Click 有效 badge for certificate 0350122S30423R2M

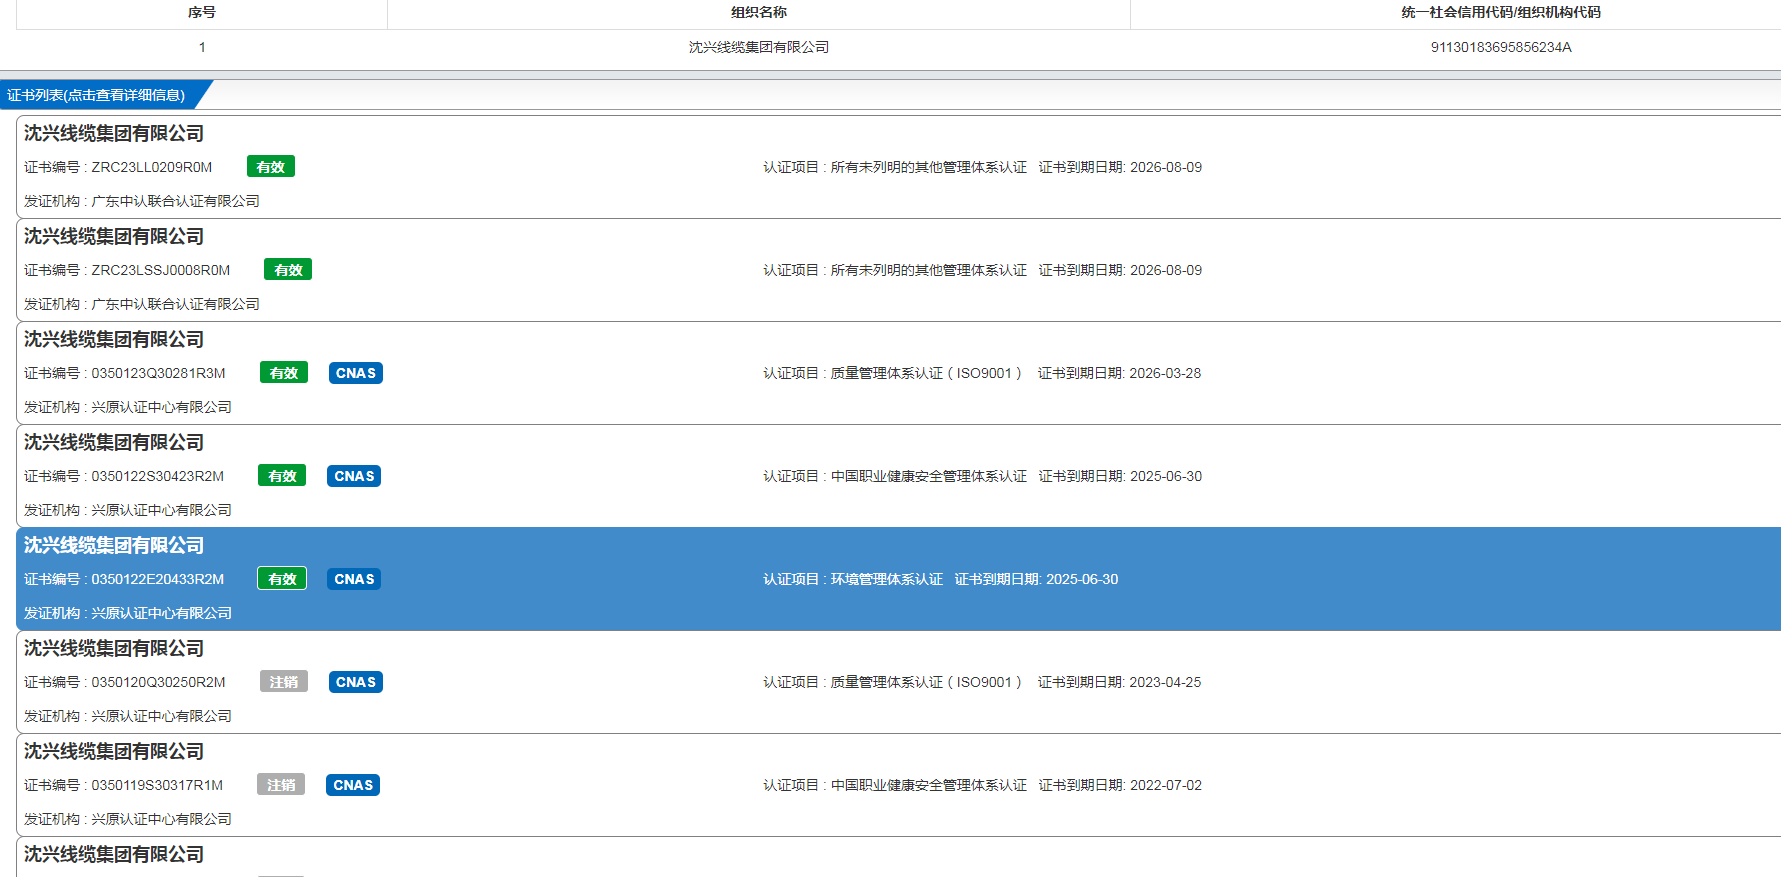pos(282,476)
